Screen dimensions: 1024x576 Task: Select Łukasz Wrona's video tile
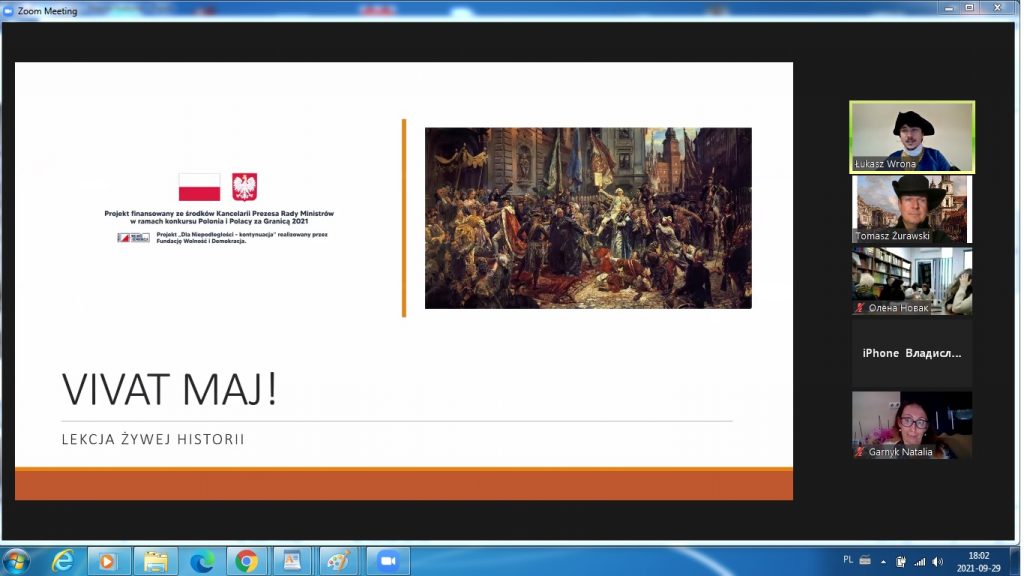911,136
